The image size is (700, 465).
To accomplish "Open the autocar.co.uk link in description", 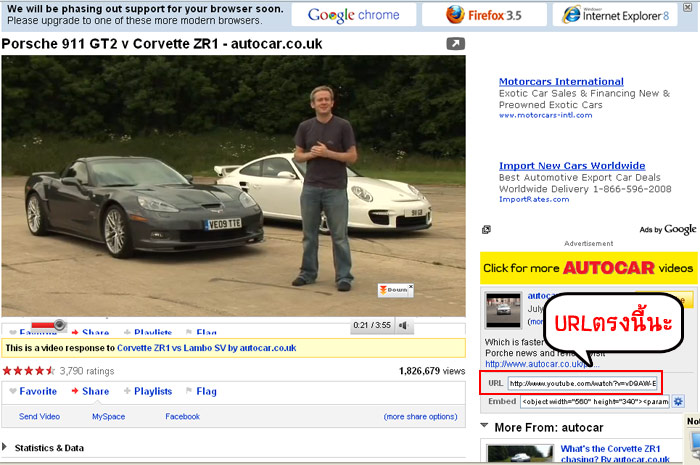I will [x=542, y=364].
